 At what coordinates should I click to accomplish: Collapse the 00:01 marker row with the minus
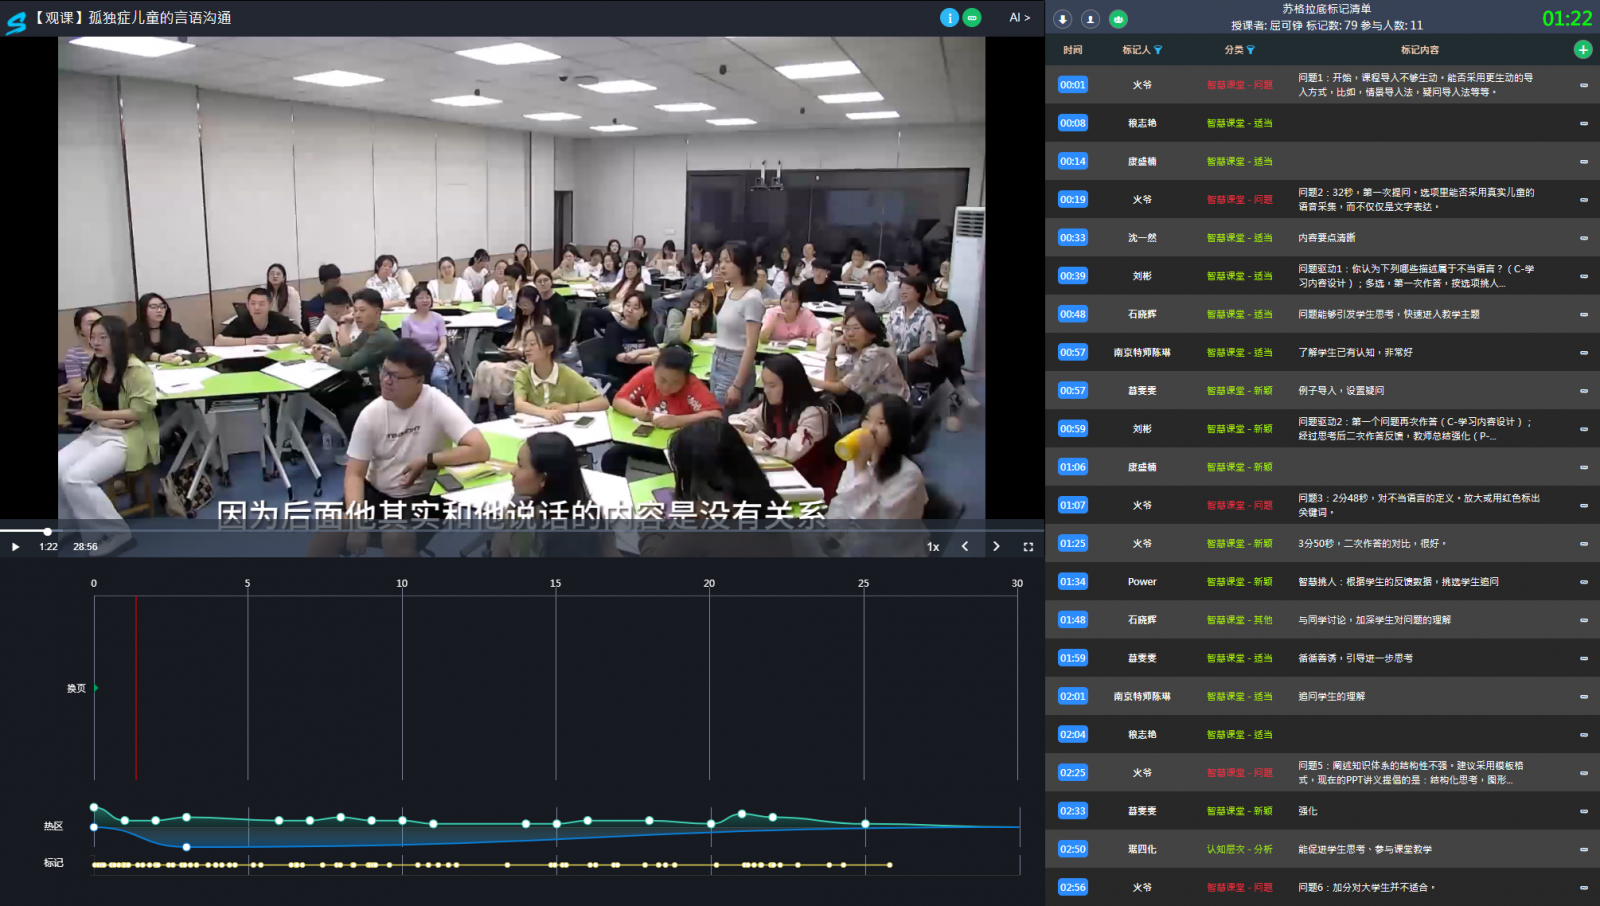(1584, 85)
